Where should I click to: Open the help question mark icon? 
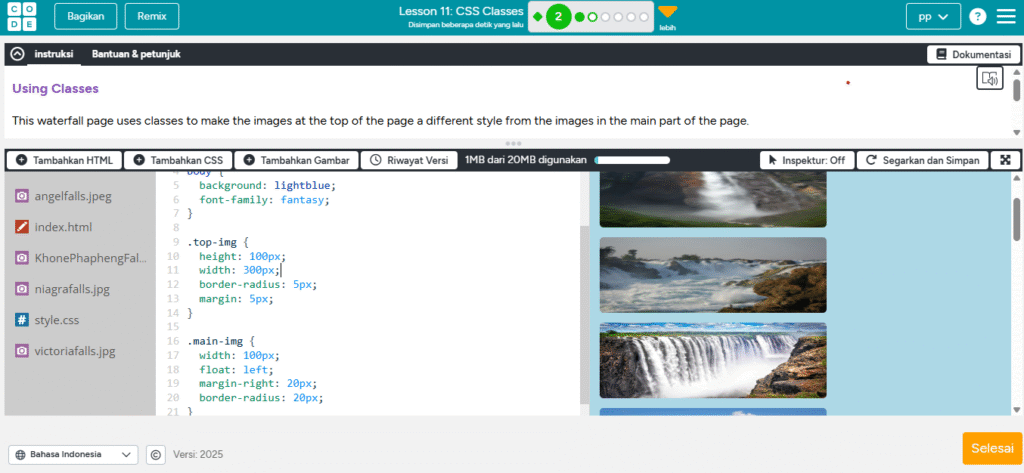[x=977, y=16]
